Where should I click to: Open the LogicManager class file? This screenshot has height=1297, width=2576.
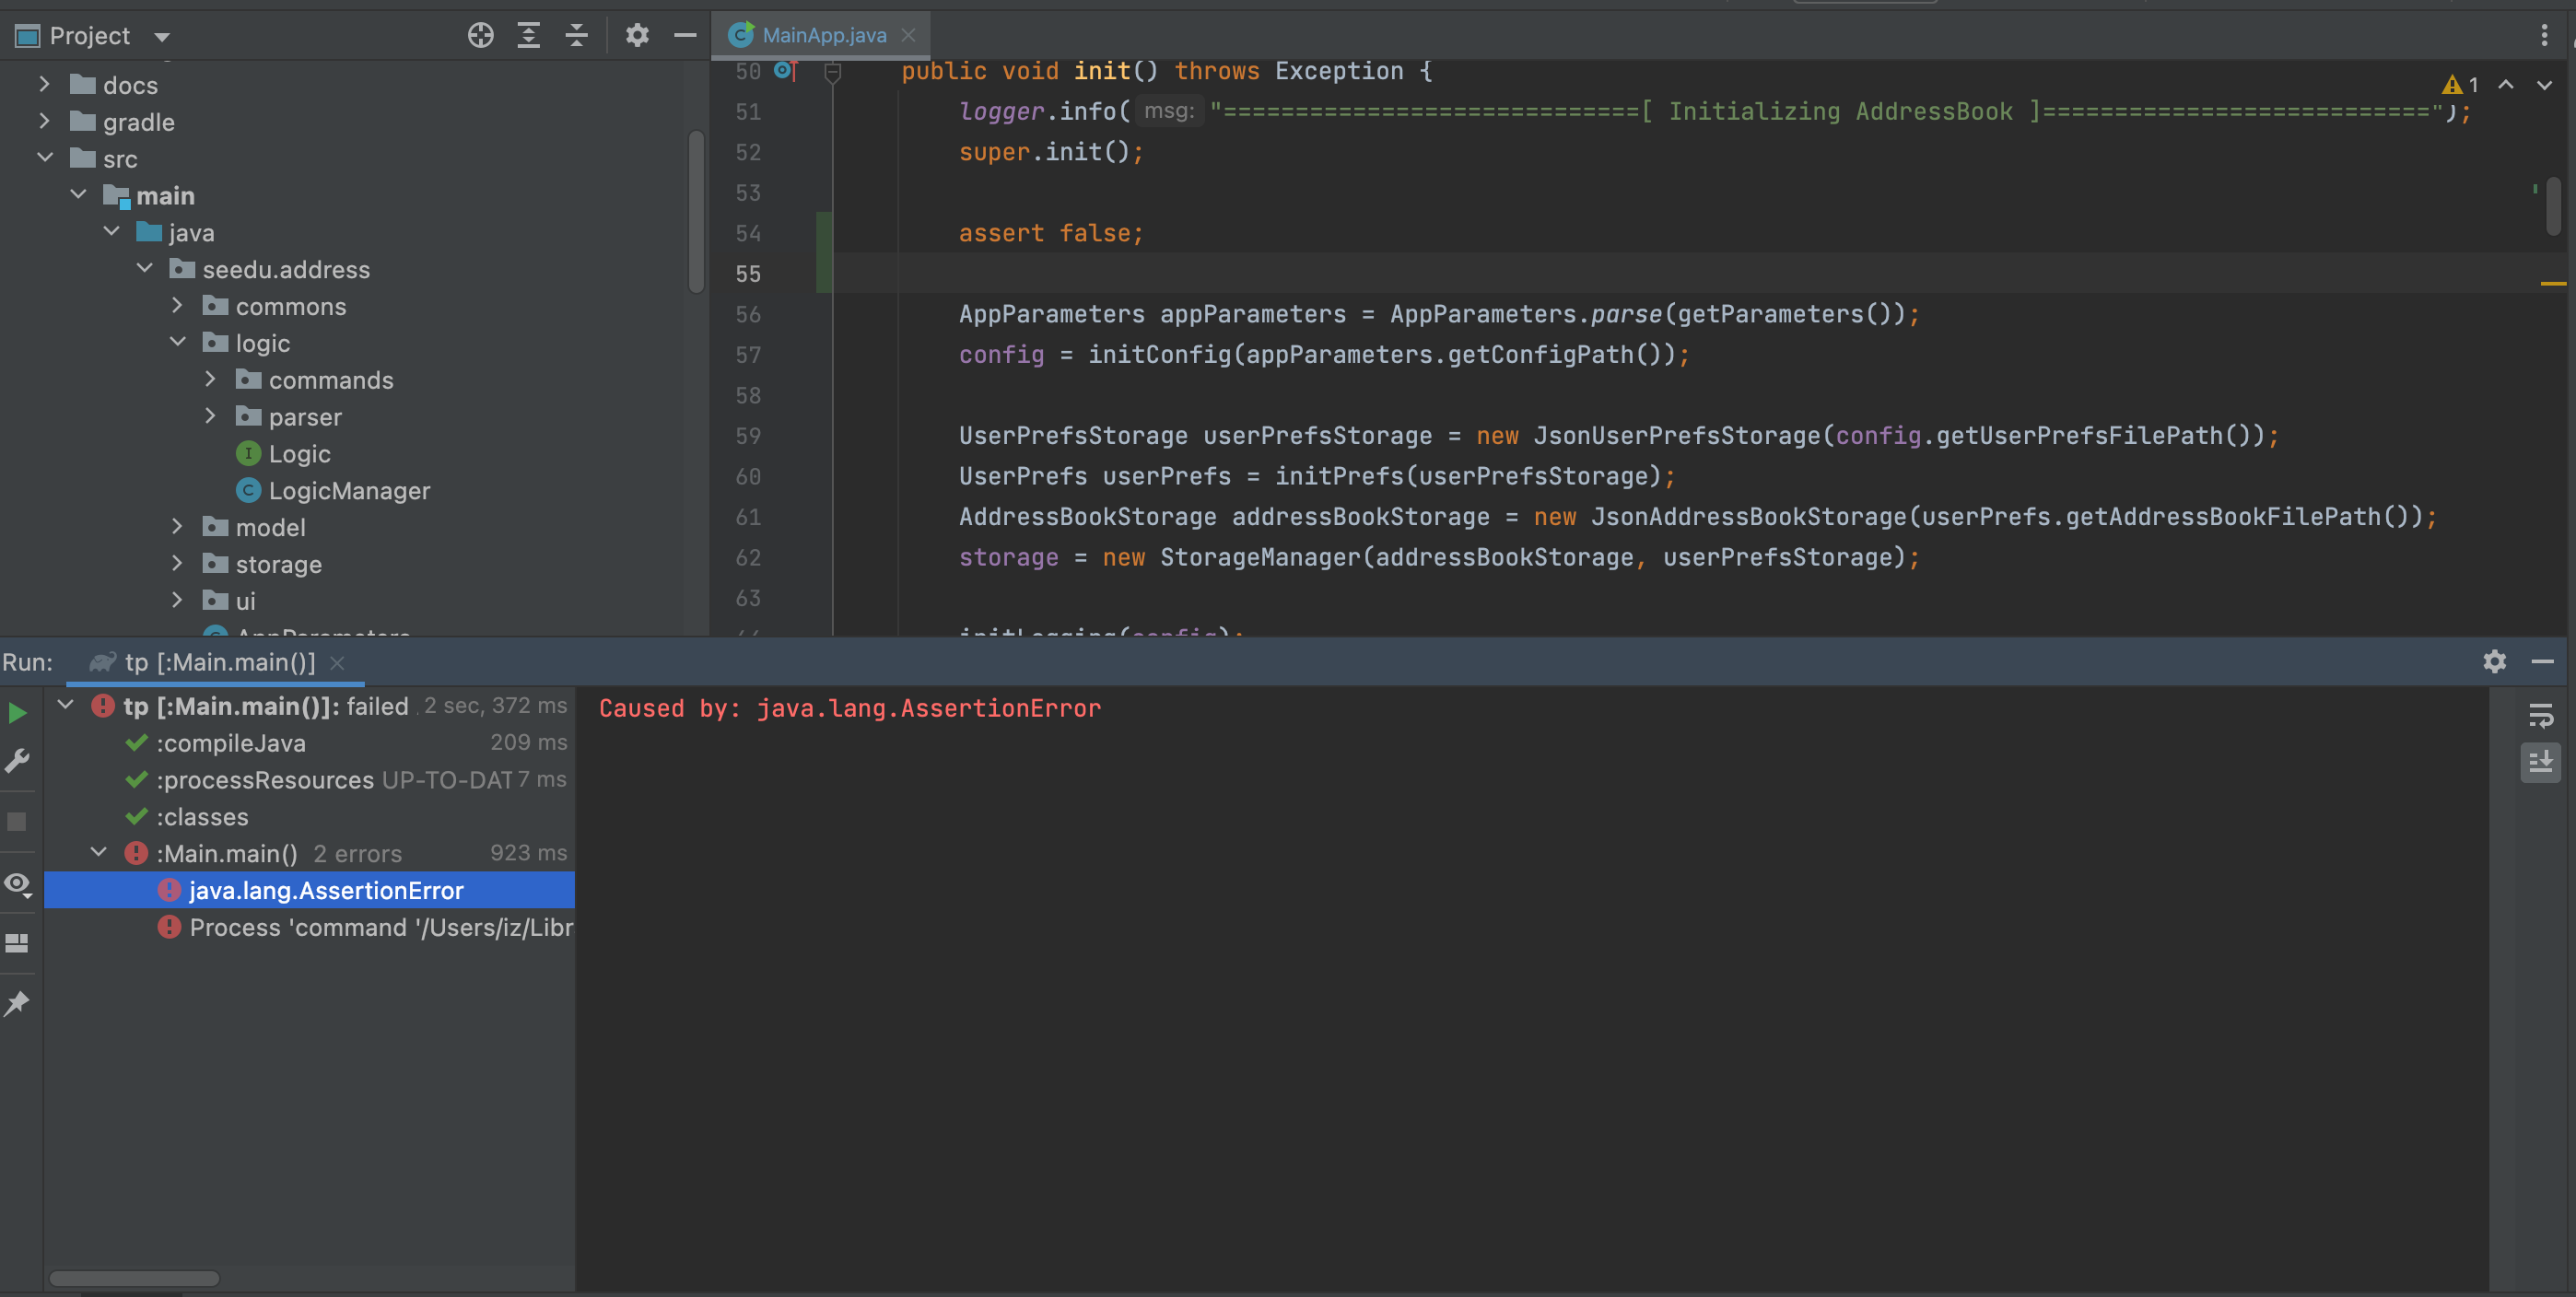pyautogui.click(x=348, y=491)
